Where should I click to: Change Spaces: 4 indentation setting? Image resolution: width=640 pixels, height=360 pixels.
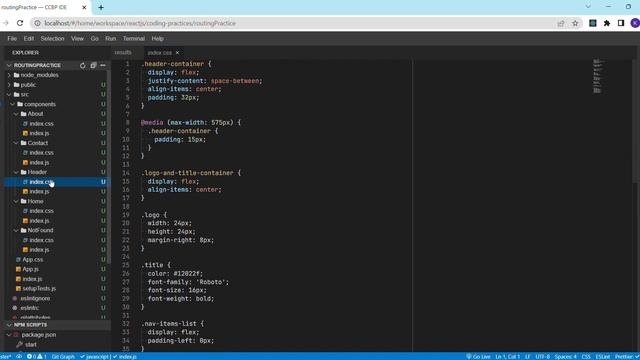(x=566, y=357)
